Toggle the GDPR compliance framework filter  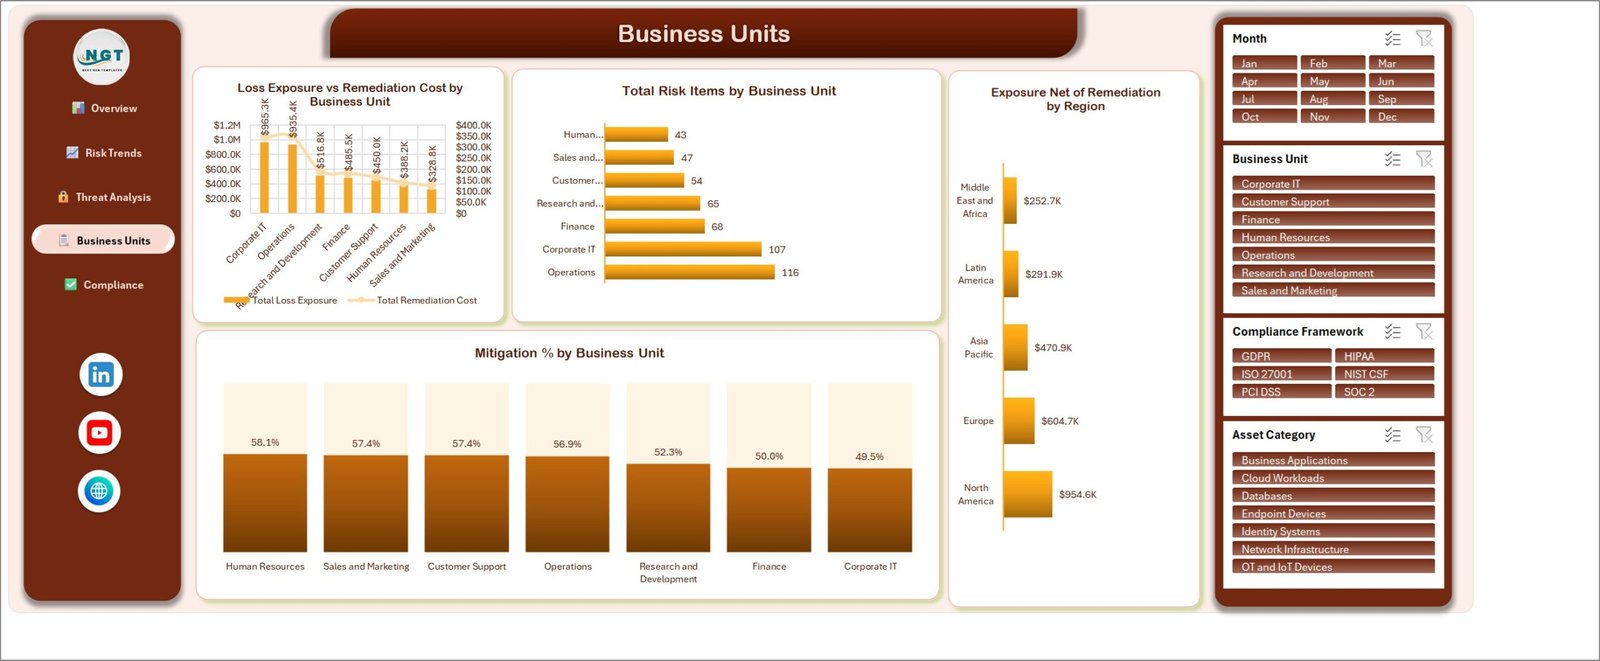tap(1281, 356)
